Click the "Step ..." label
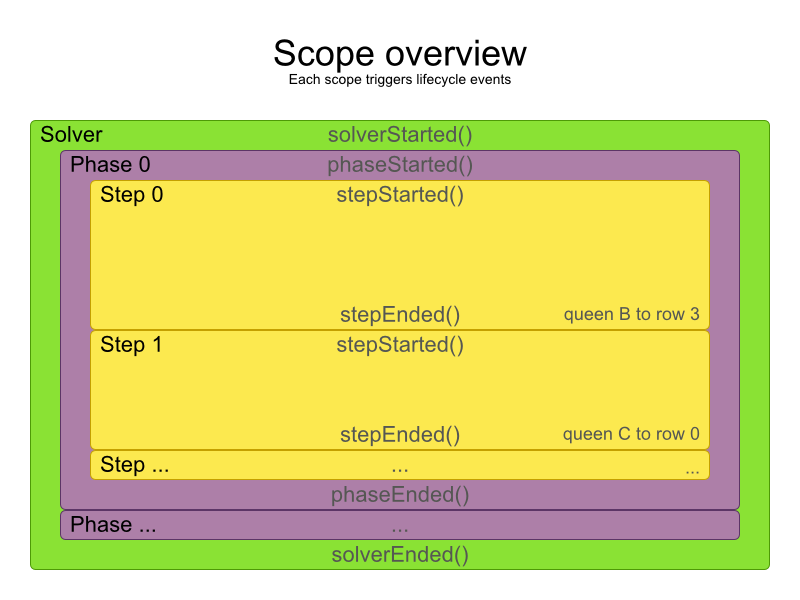 [136, 465]
